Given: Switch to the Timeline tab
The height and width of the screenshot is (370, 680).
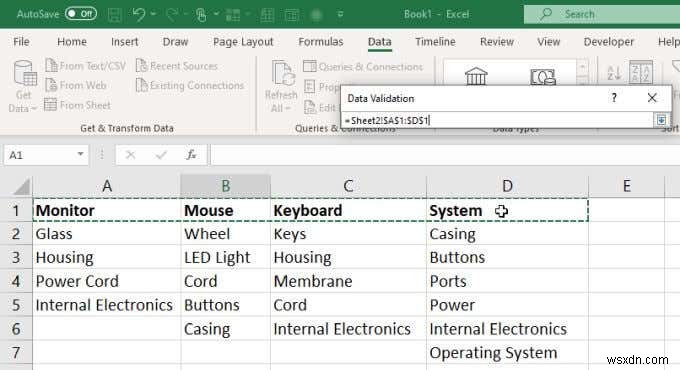Looking at the screenshot, I should [x=435, y=42].
